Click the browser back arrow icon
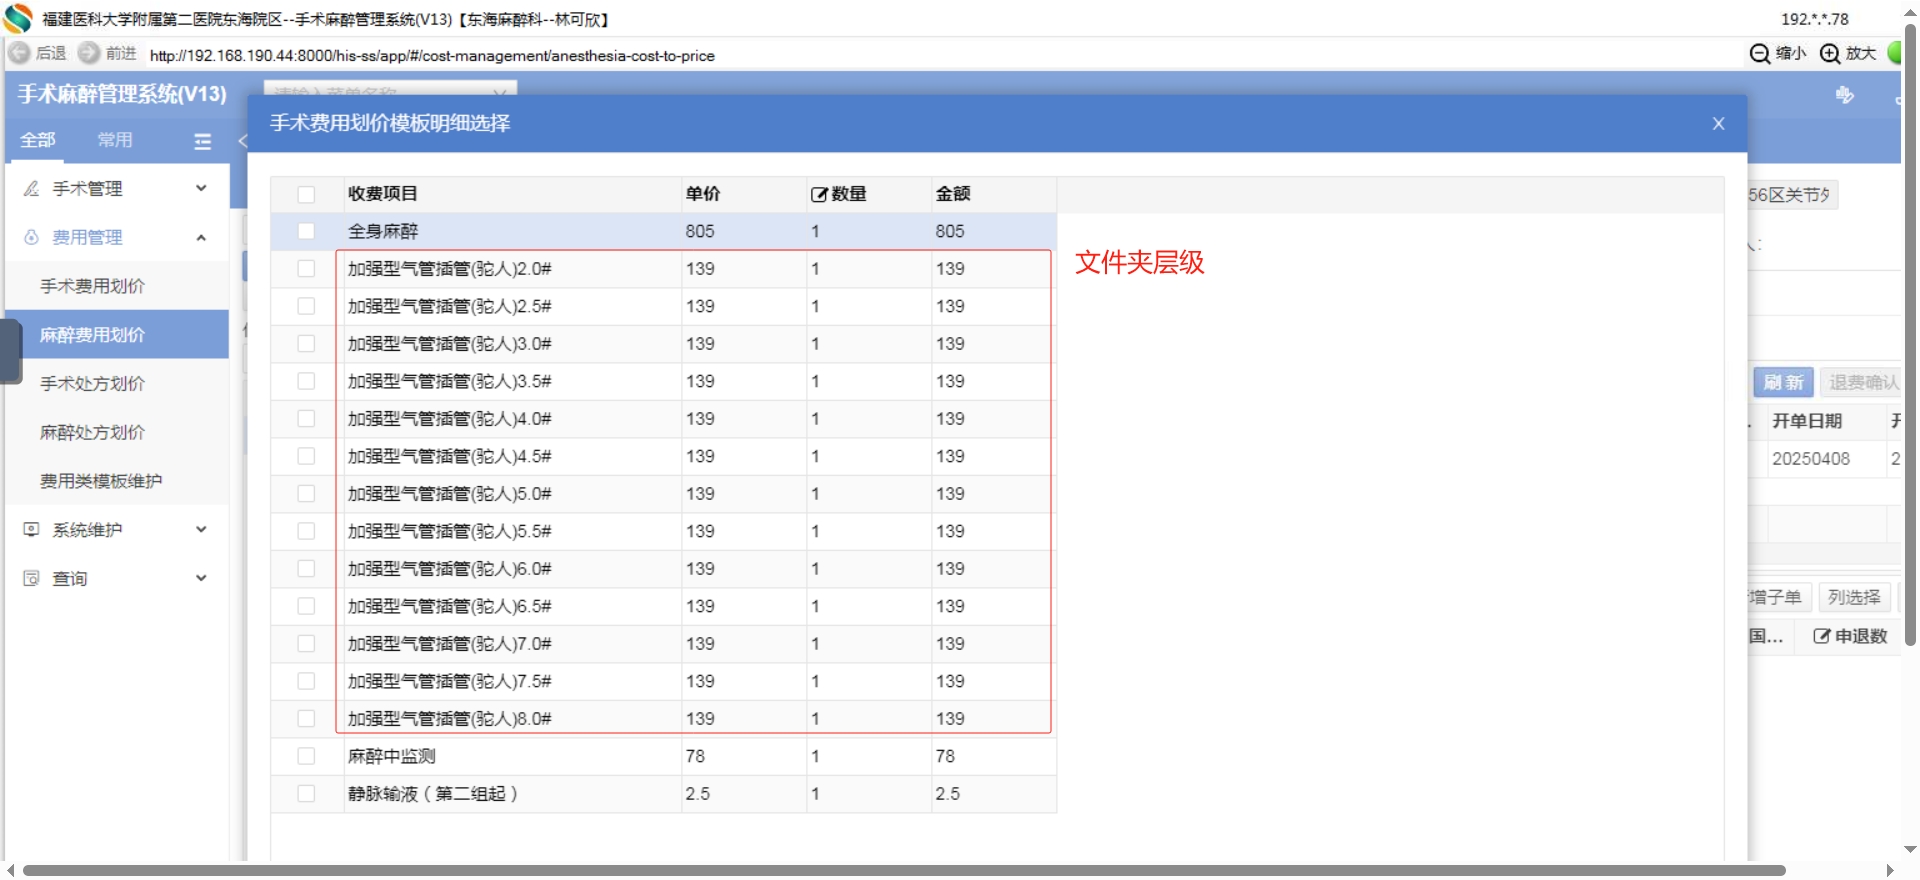 19,53
